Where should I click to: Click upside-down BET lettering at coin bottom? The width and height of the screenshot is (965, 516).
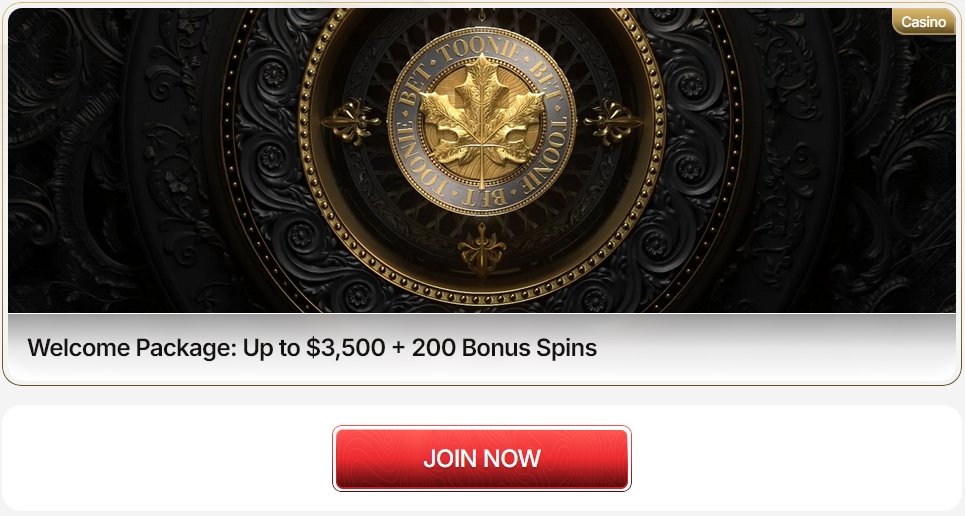tap(485, 196)
